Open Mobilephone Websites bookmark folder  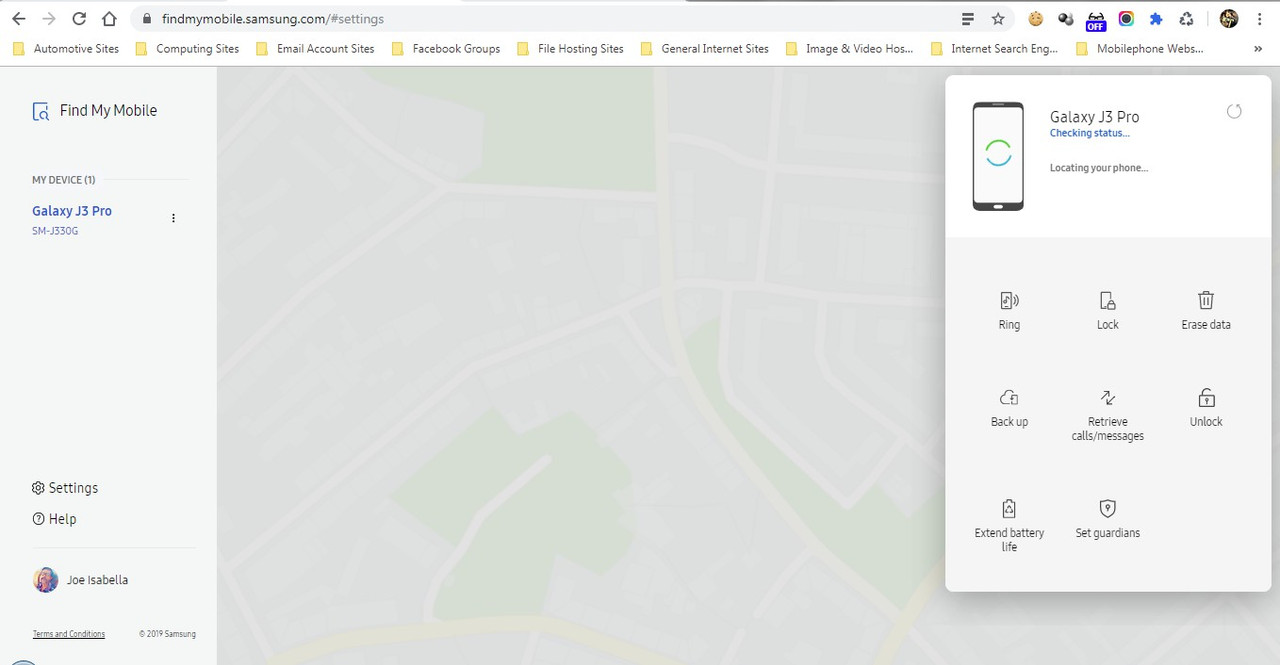(x=1139, y=48)
